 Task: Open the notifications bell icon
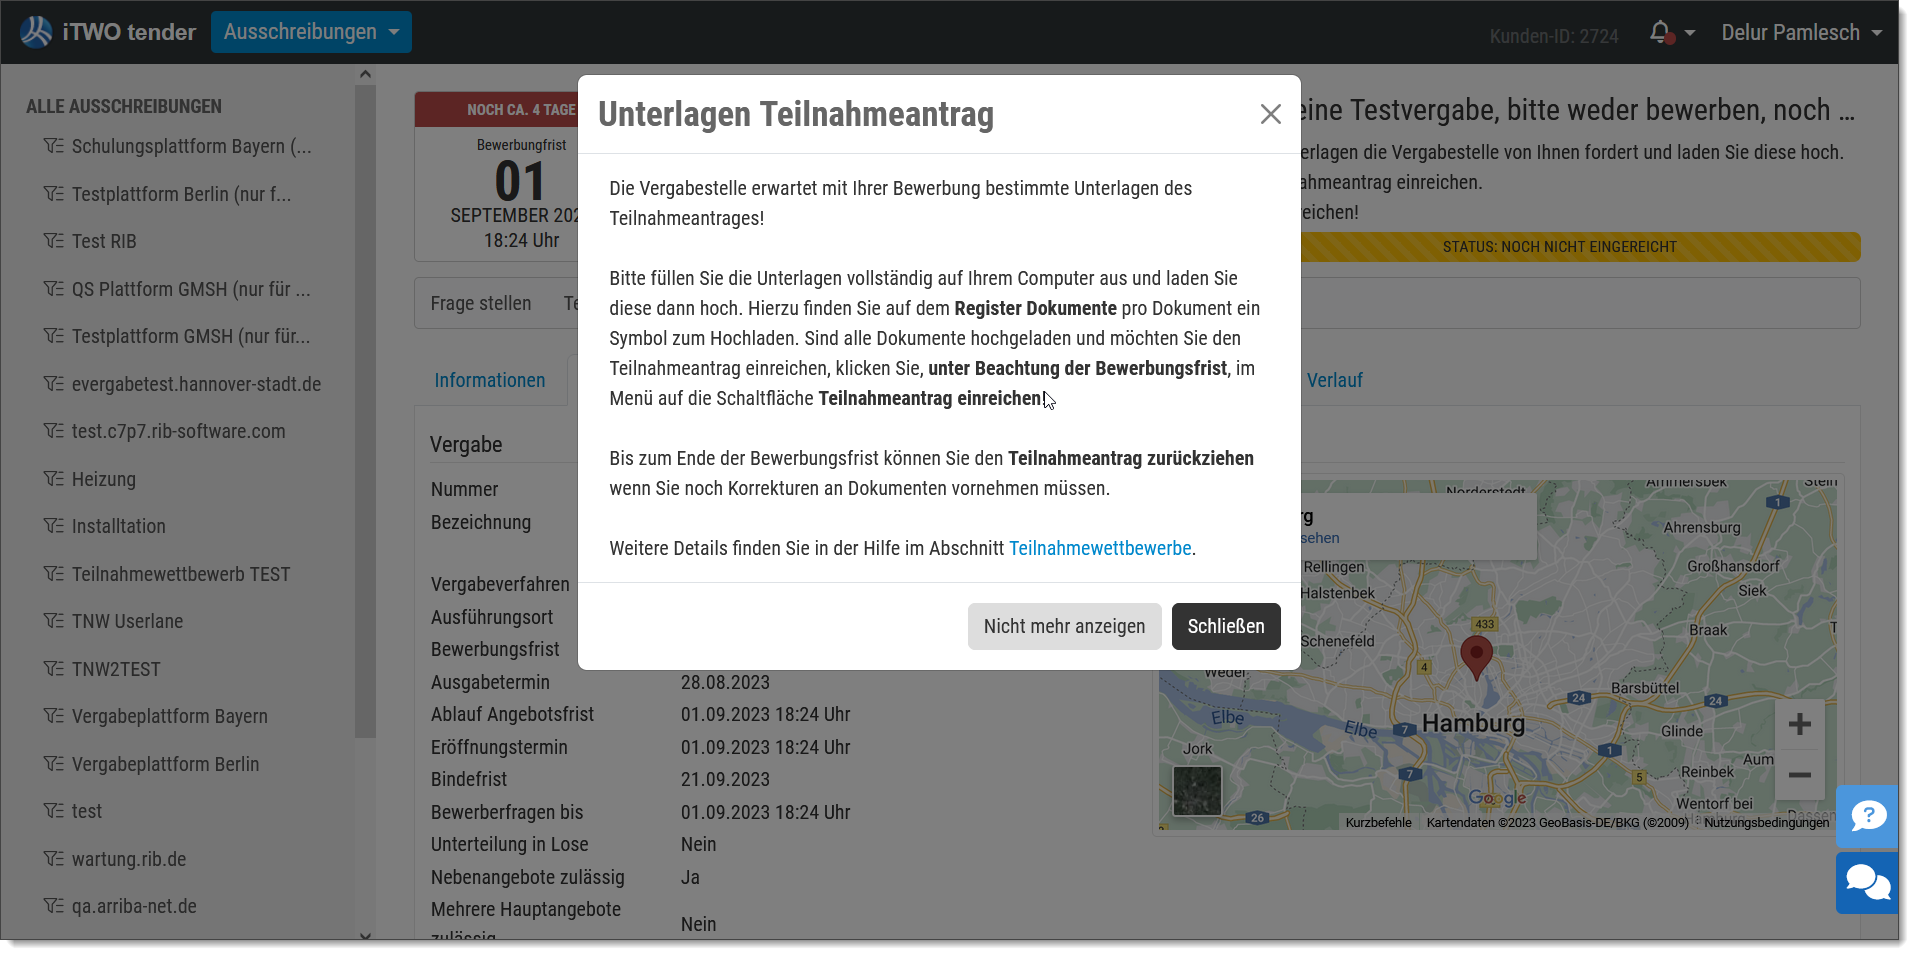(x=1661, y=33)
